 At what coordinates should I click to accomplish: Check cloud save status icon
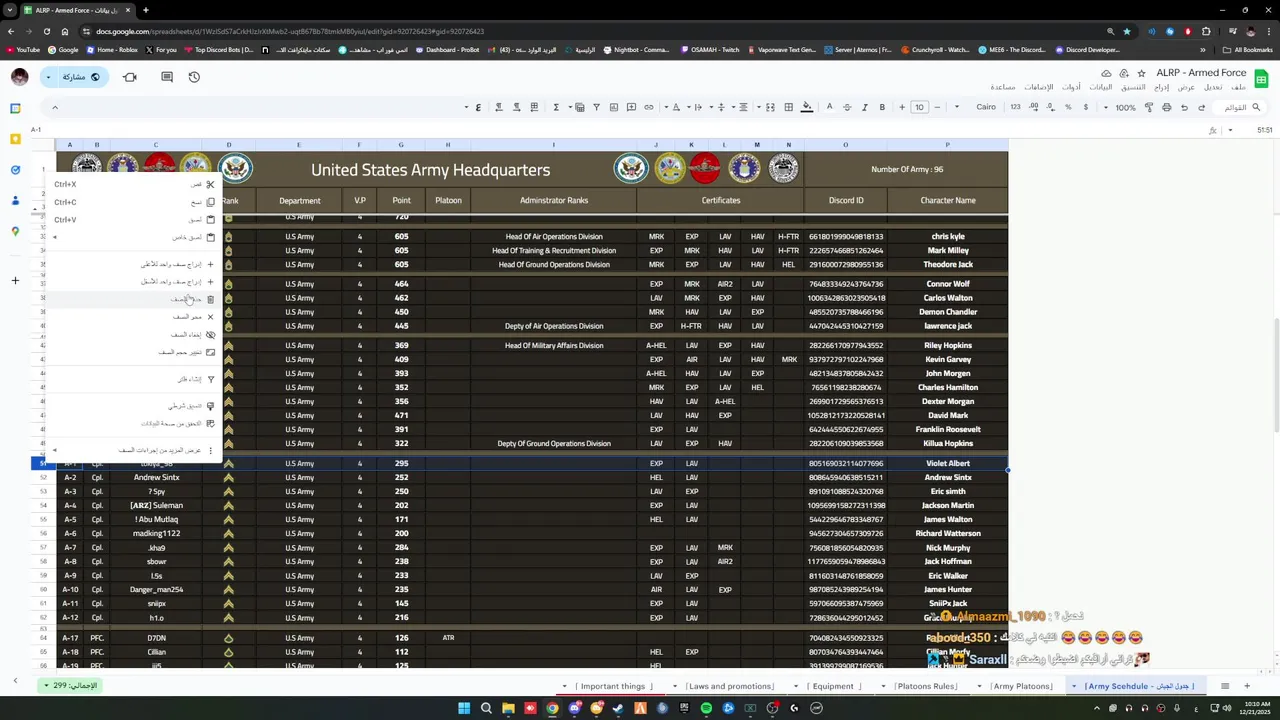coord(1106,73)
